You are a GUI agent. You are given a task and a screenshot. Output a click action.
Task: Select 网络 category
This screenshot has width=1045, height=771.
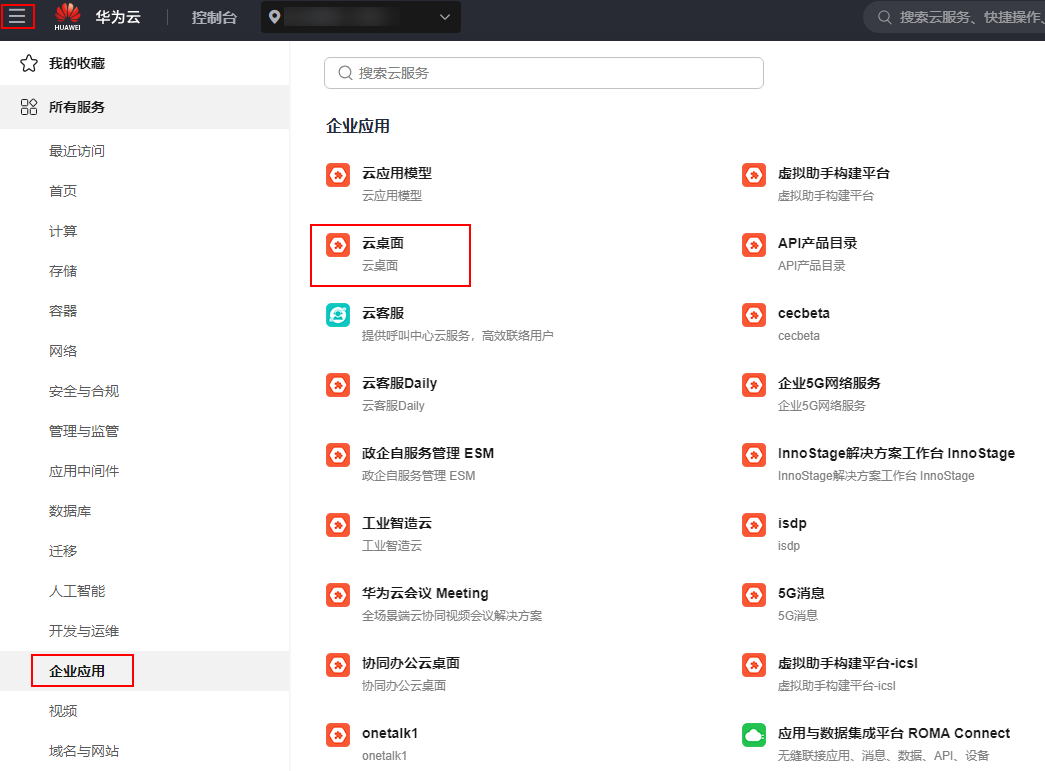[x=63, y=351]
